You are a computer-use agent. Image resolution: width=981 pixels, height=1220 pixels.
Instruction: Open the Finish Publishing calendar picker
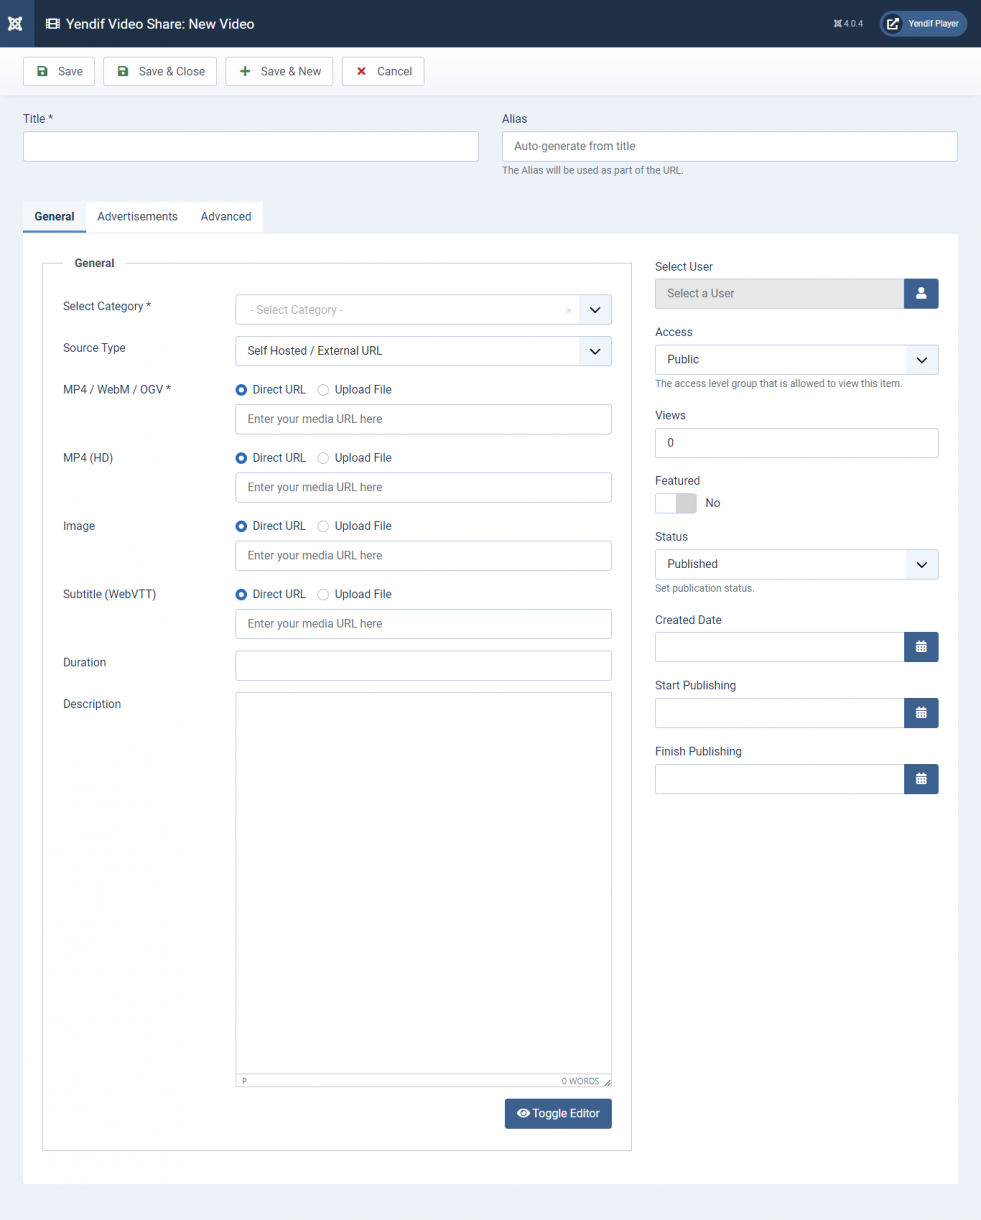click(921, 779)
